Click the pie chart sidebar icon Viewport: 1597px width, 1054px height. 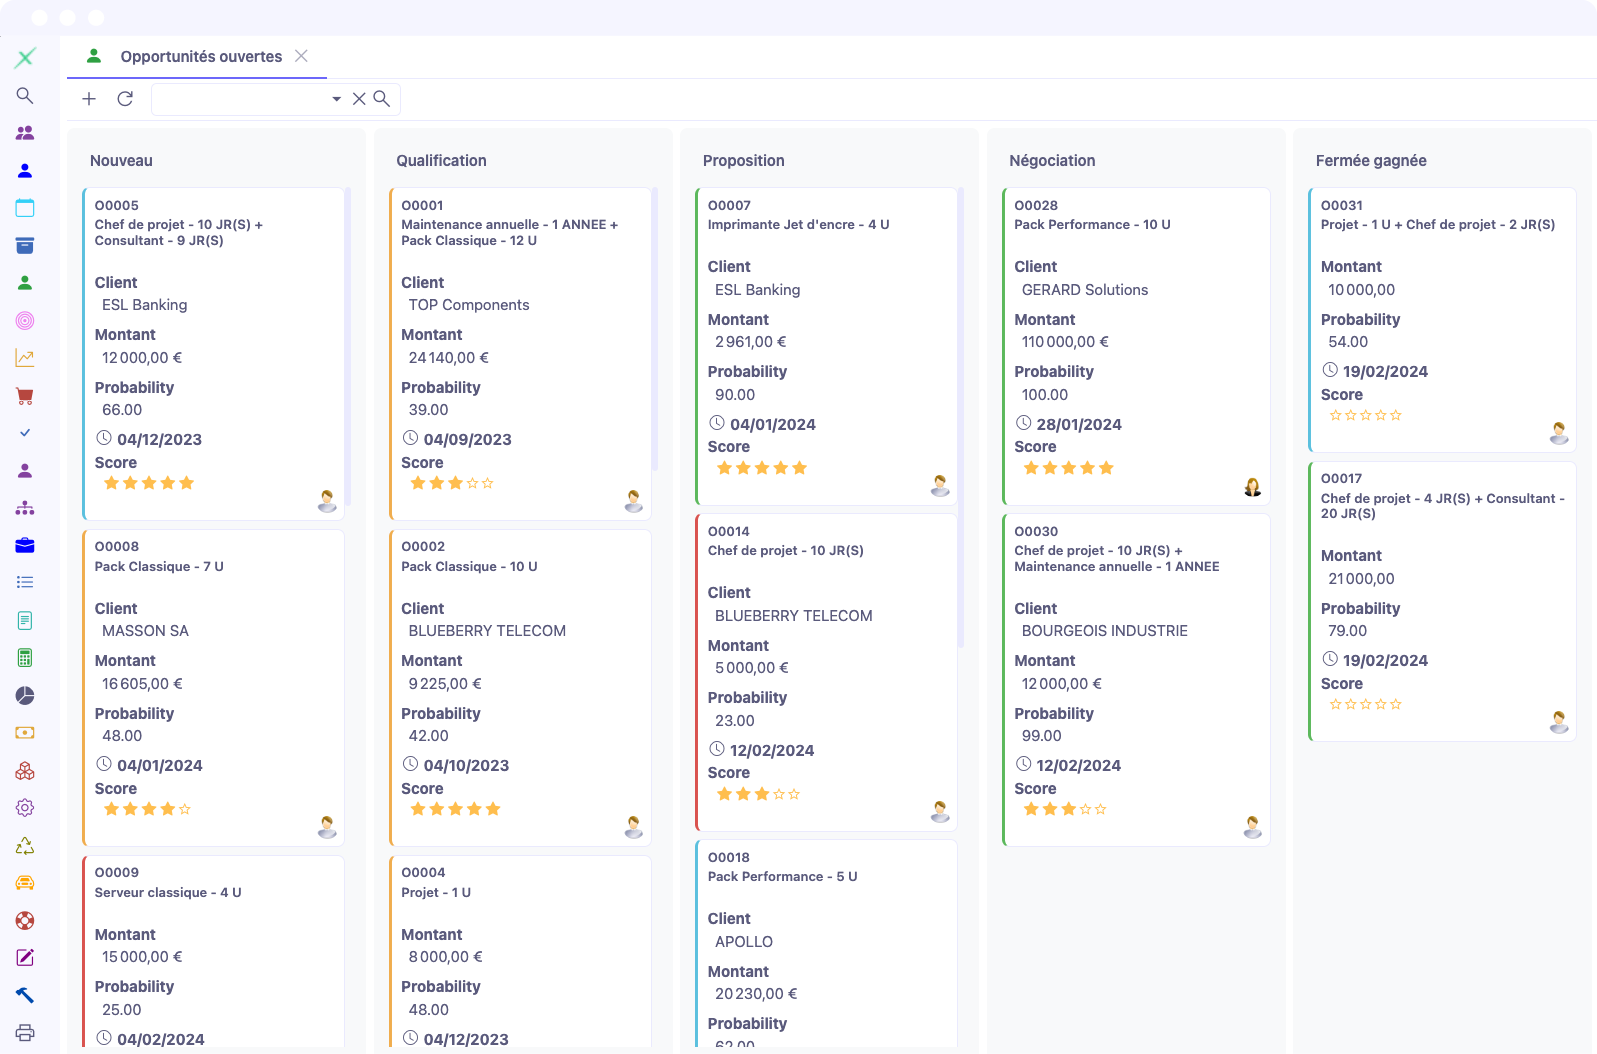pos(25,696)
